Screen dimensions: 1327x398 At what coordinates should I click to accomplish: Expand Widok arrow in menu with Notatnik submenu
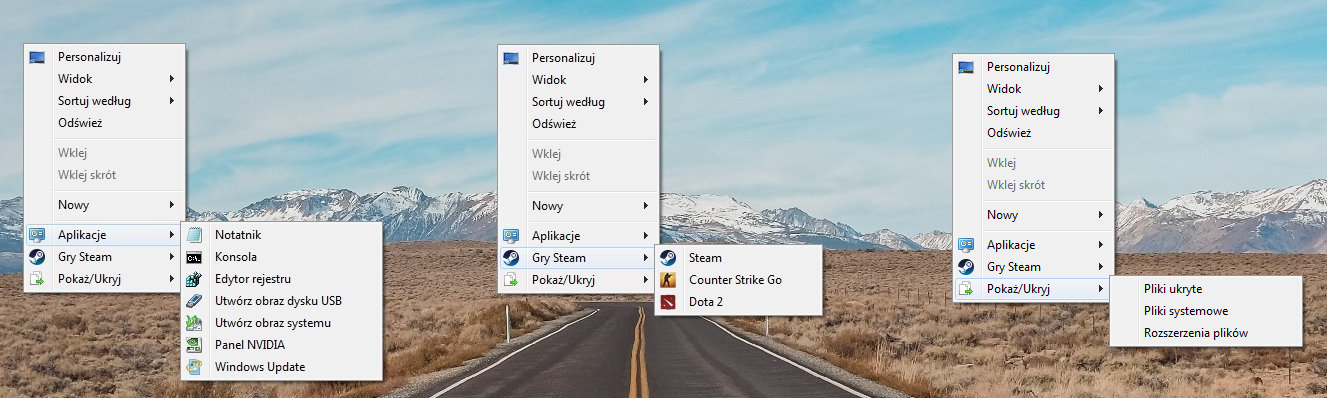click(x=172, y=79)
